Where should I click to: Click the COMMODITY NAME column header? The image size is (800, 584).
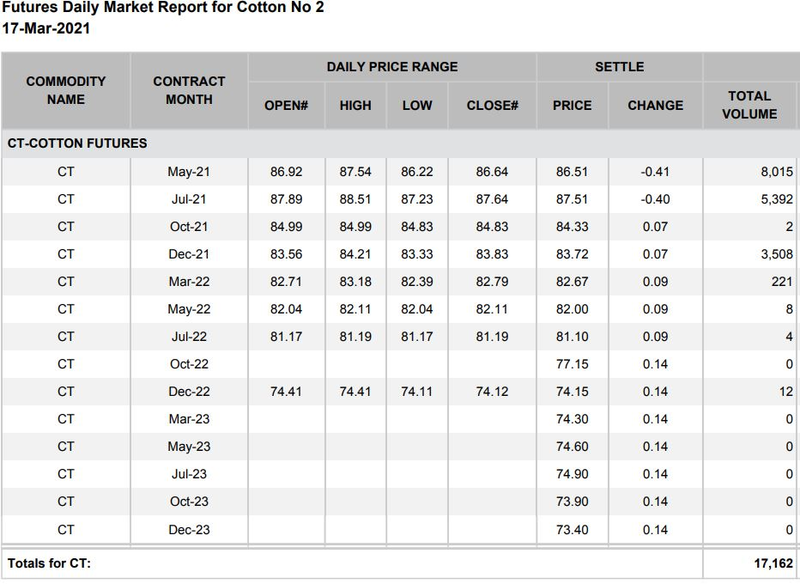pyautogui.click(x=65, y=90)
